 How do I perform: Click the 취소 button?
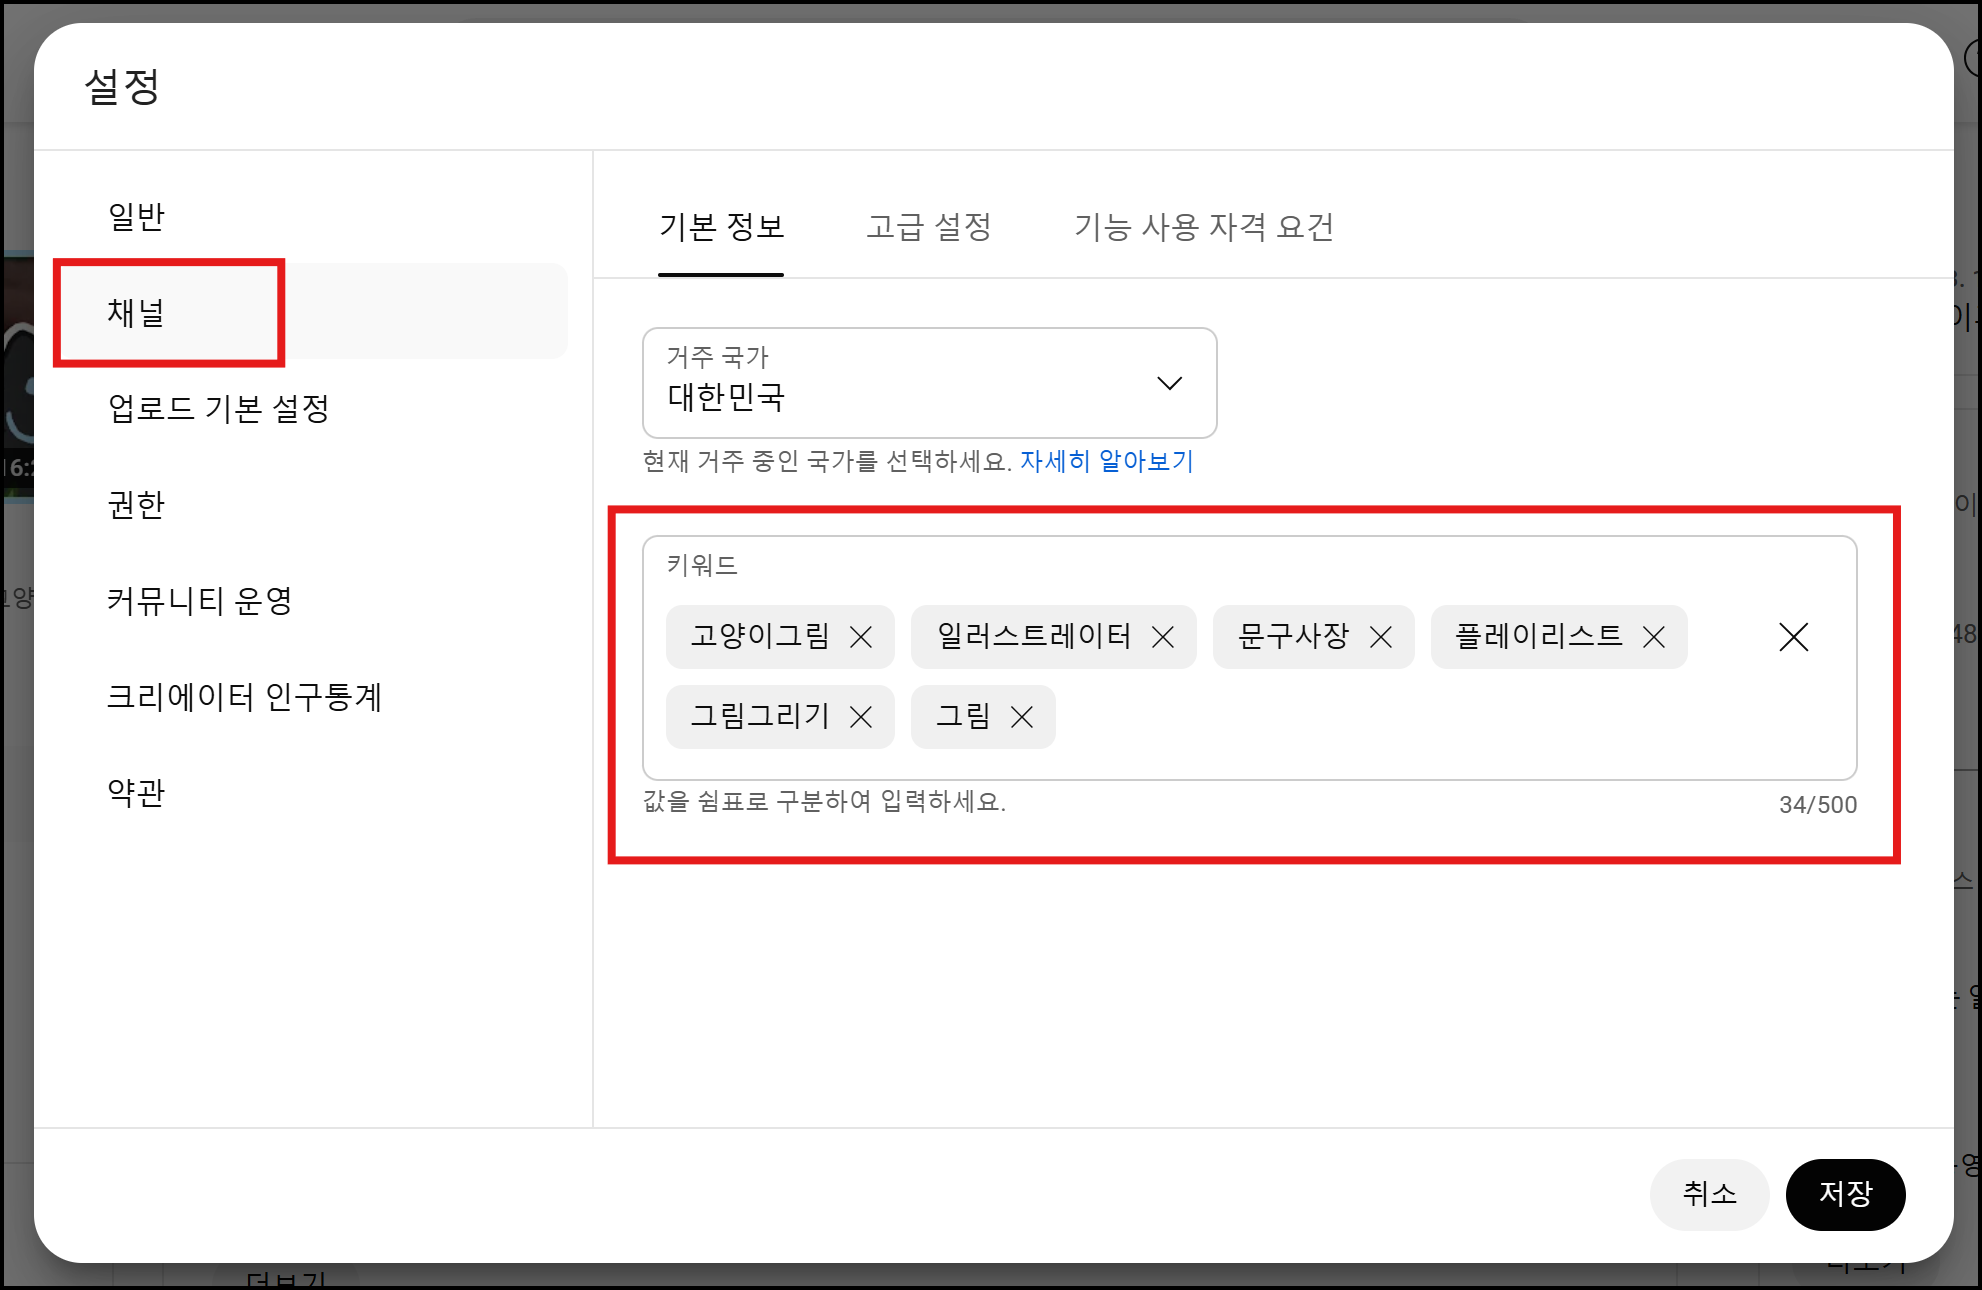1708,1194
